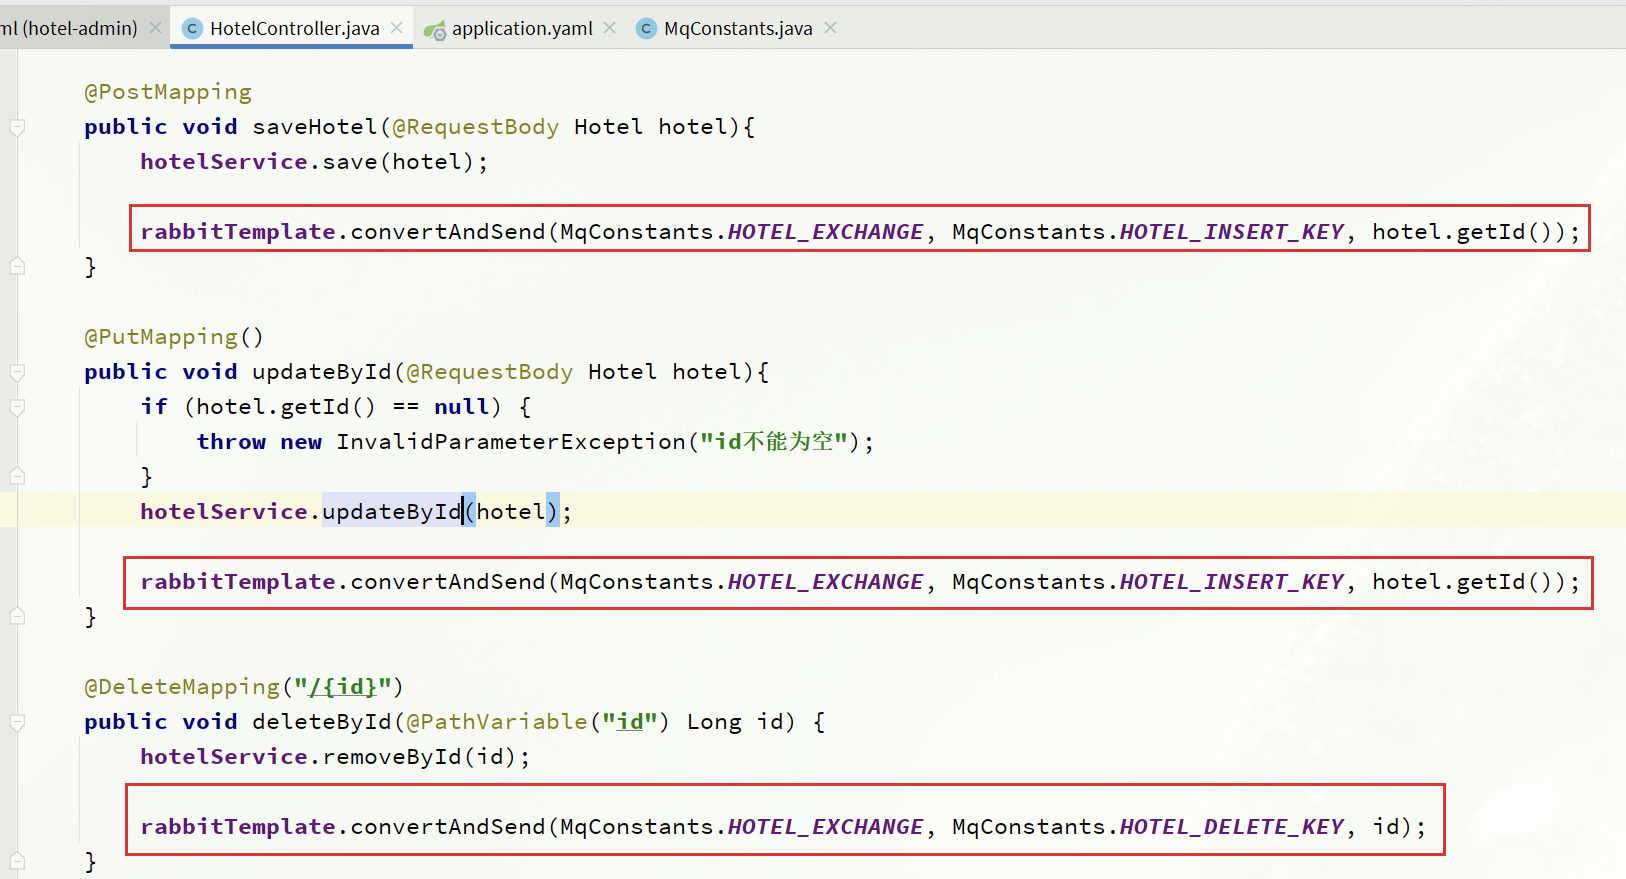Image resolution: width=1626 pixels, height=879 pixels.
Task: Click the removeById call
Action: point(392,757)
